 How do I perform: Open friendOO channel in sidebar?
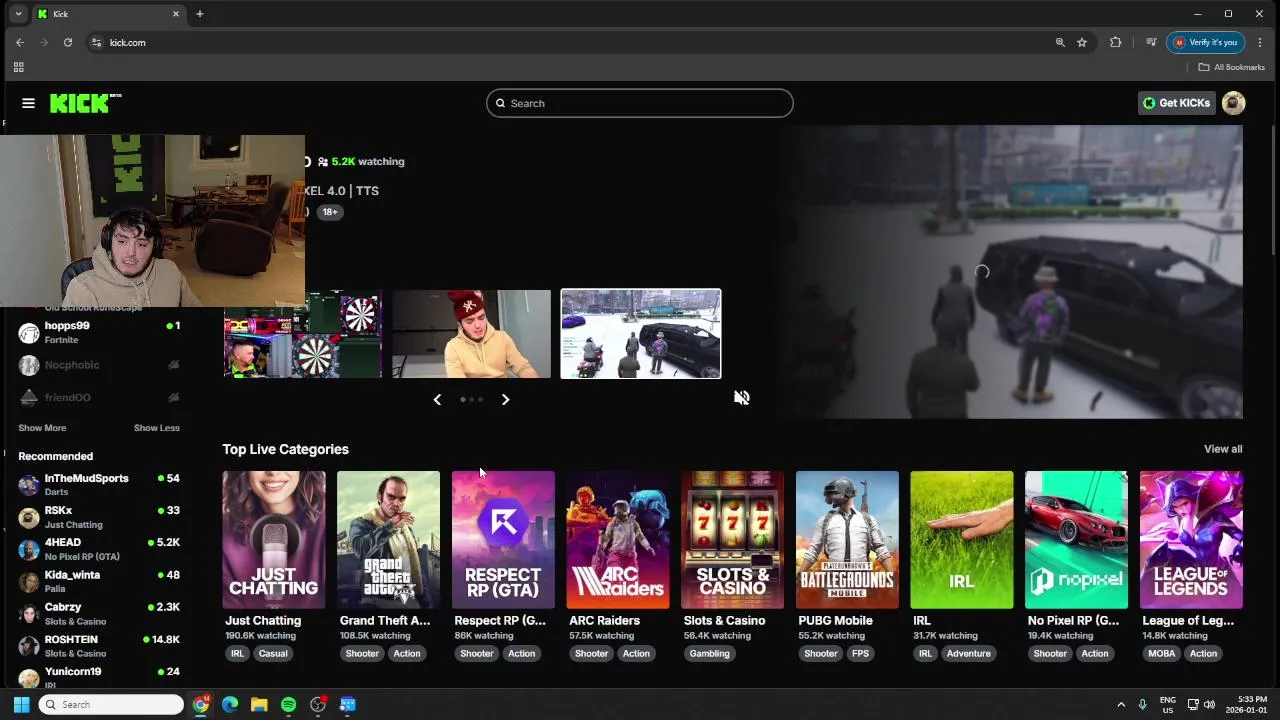point(99,397)
